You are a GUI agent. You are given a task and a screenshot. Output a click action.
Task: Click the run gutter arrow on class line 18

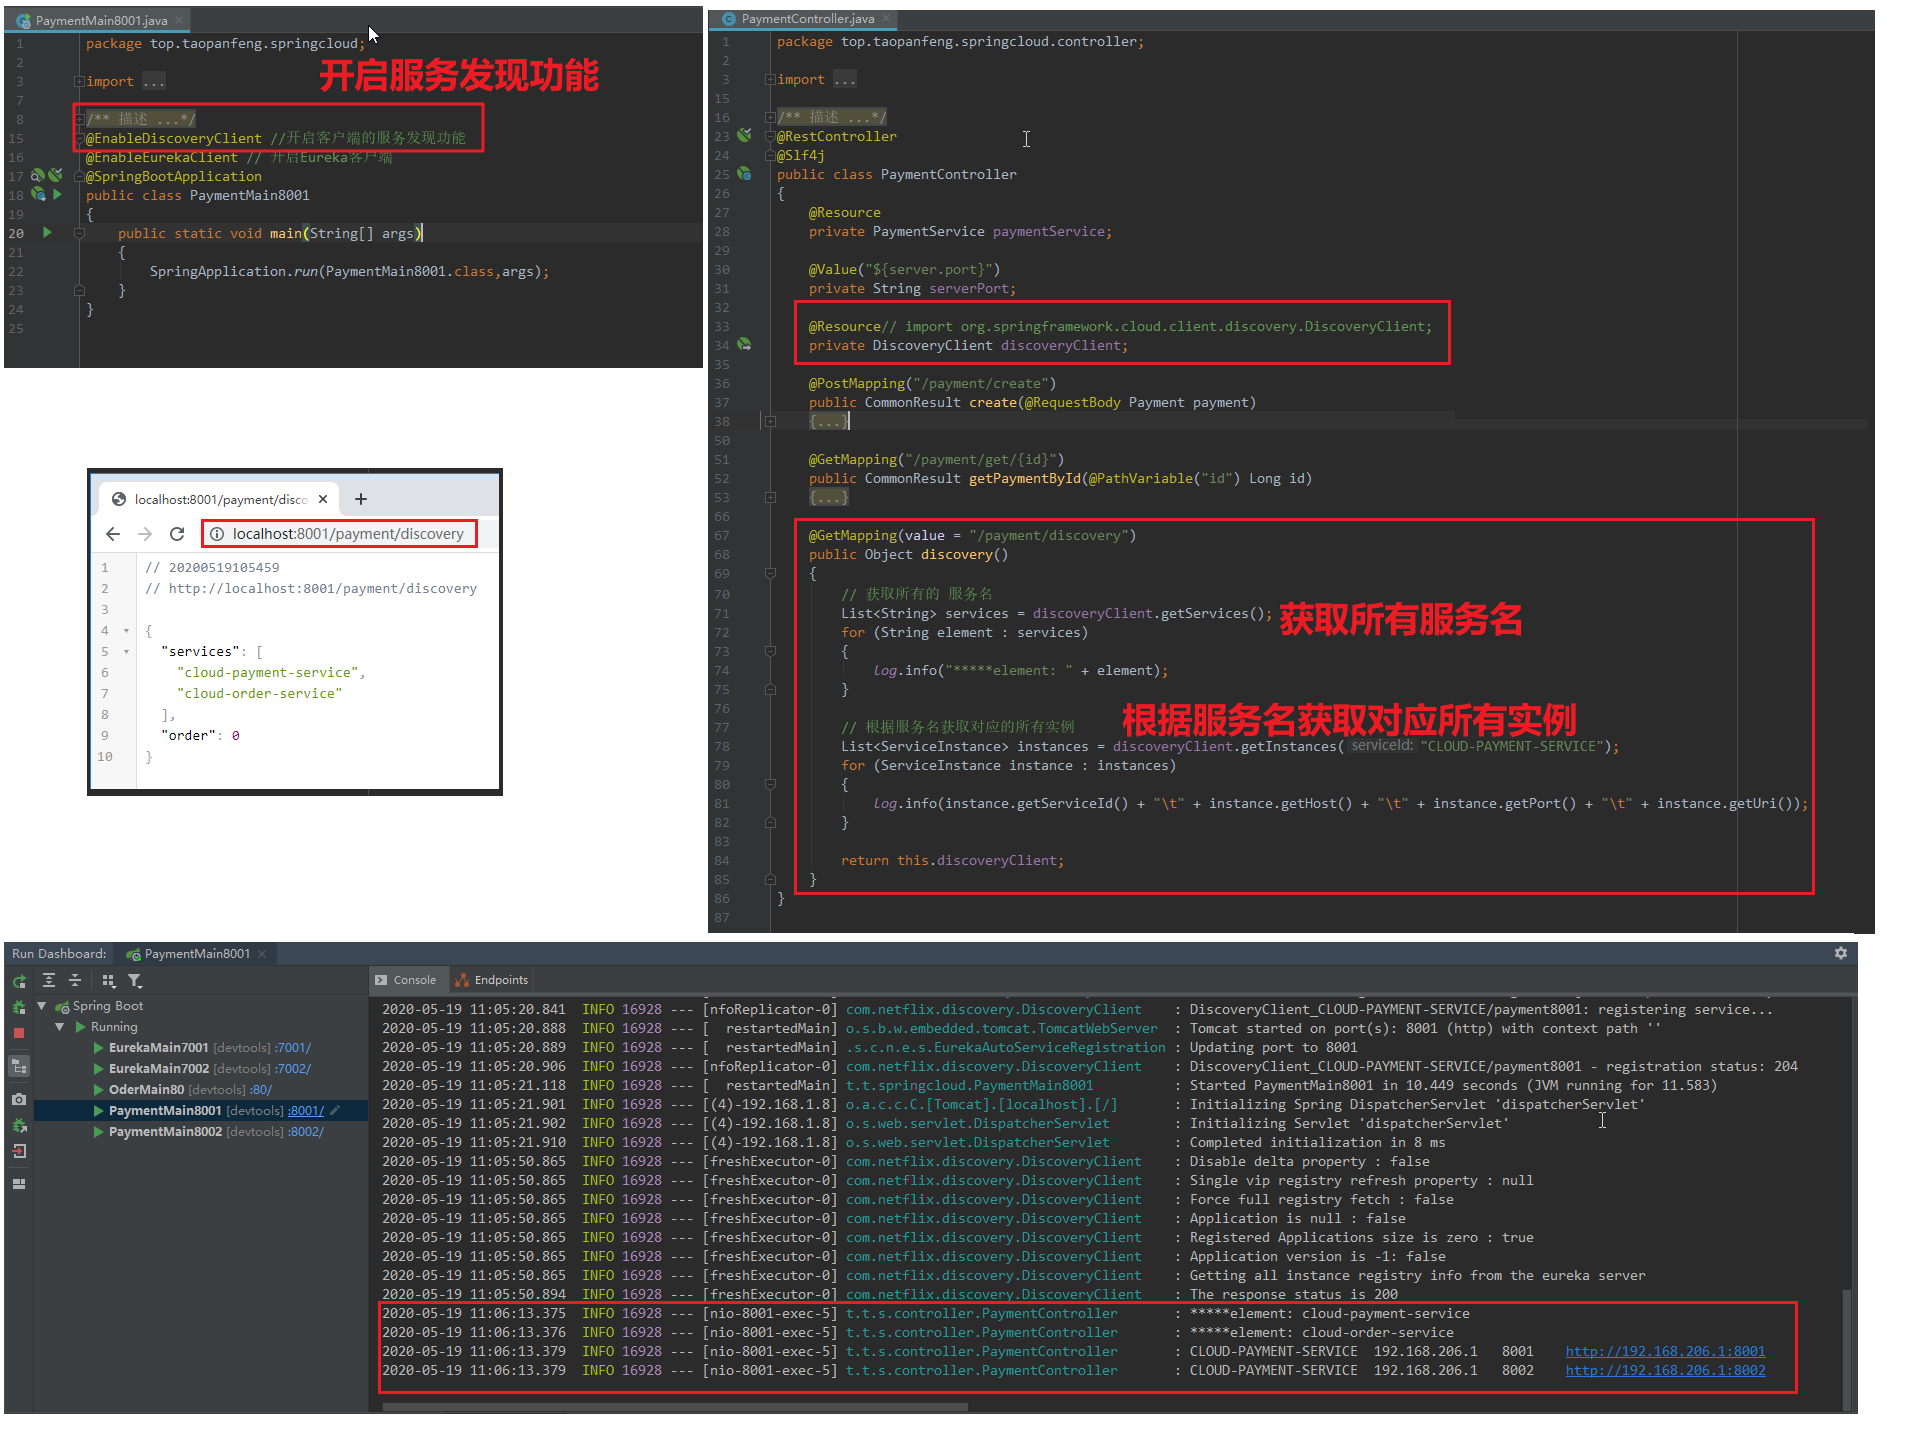tap(58, 195)
